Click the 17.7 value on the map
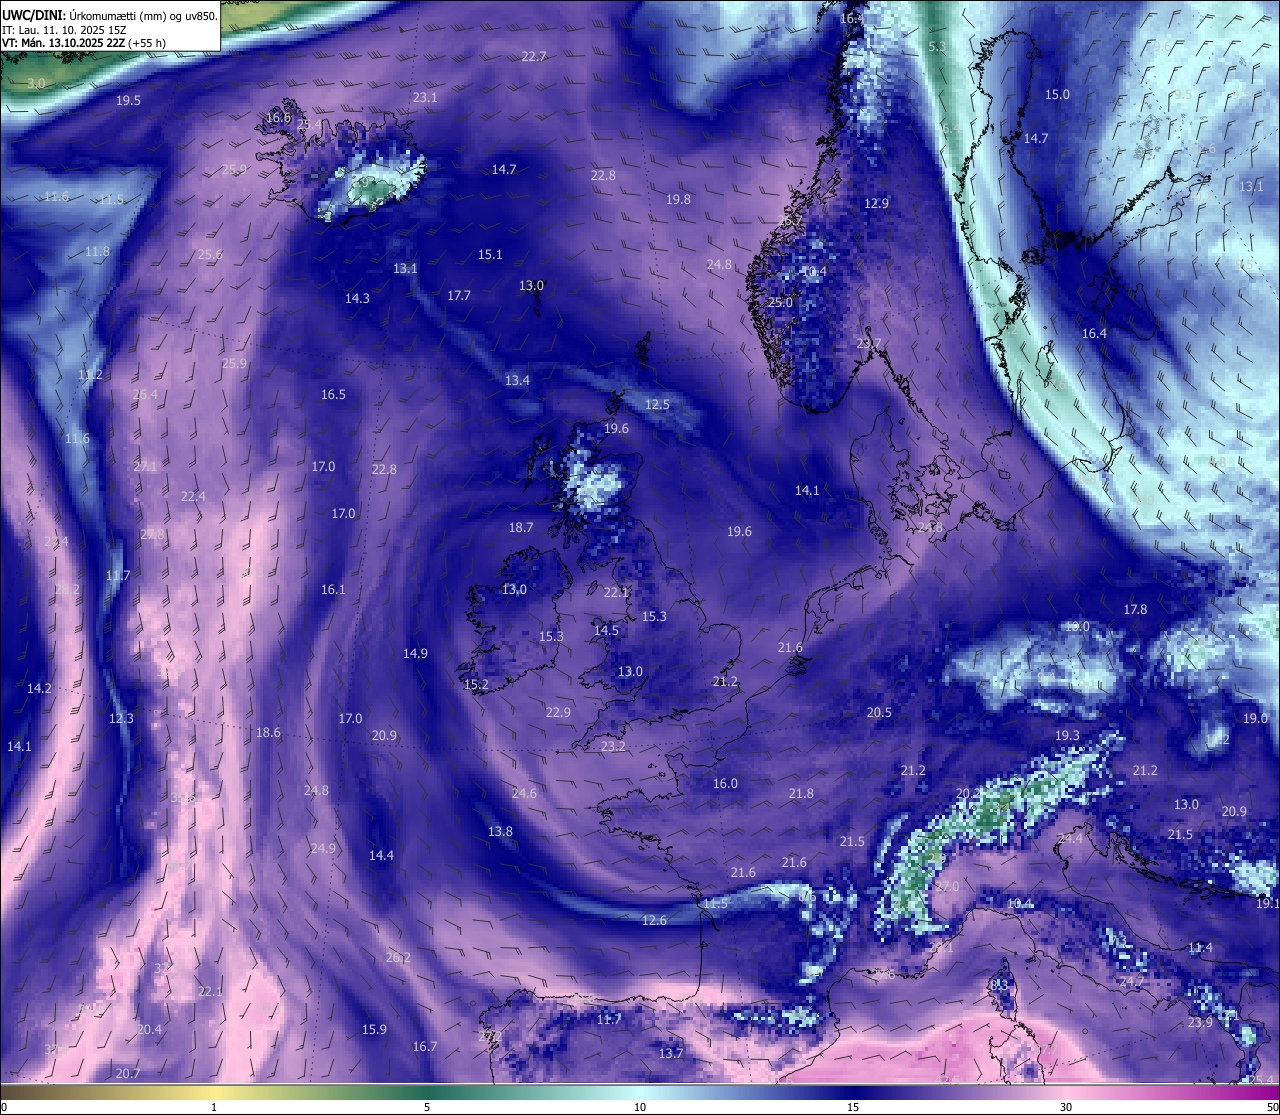This screenshot has height=1115, width=1280. (459, 296)
